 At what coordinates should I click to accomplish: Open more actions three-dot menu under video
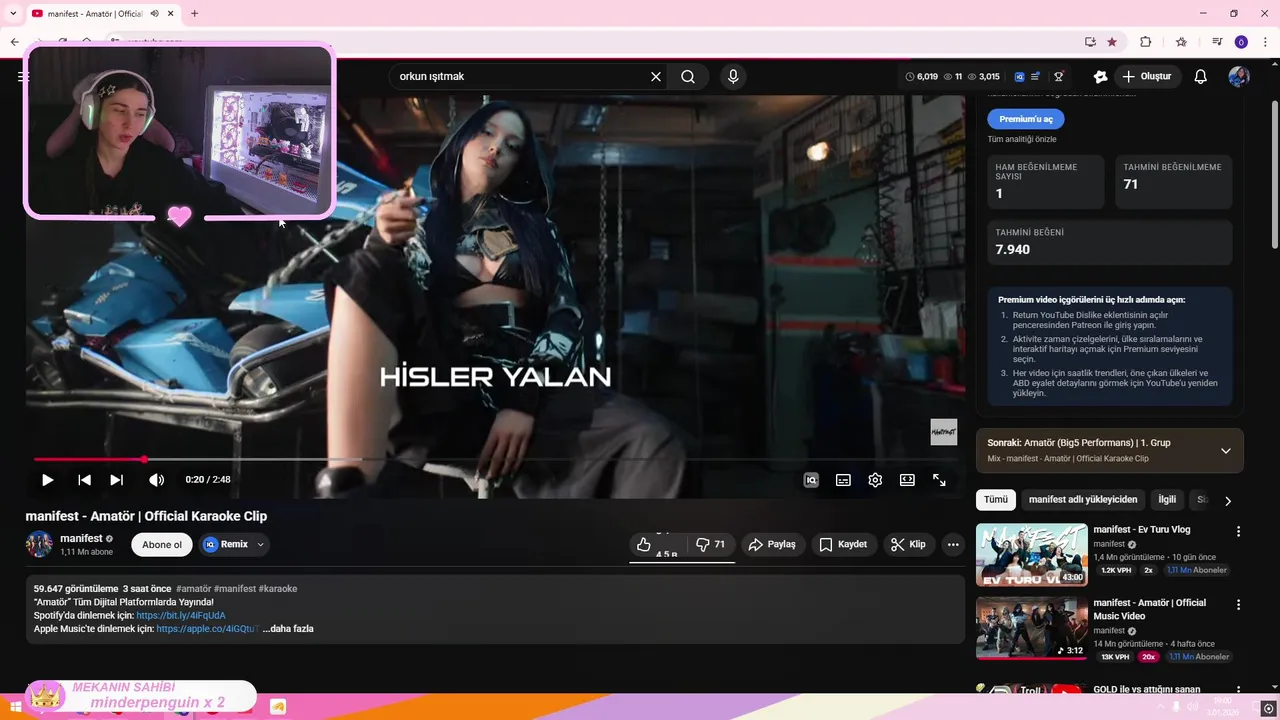tap(953, 545)
